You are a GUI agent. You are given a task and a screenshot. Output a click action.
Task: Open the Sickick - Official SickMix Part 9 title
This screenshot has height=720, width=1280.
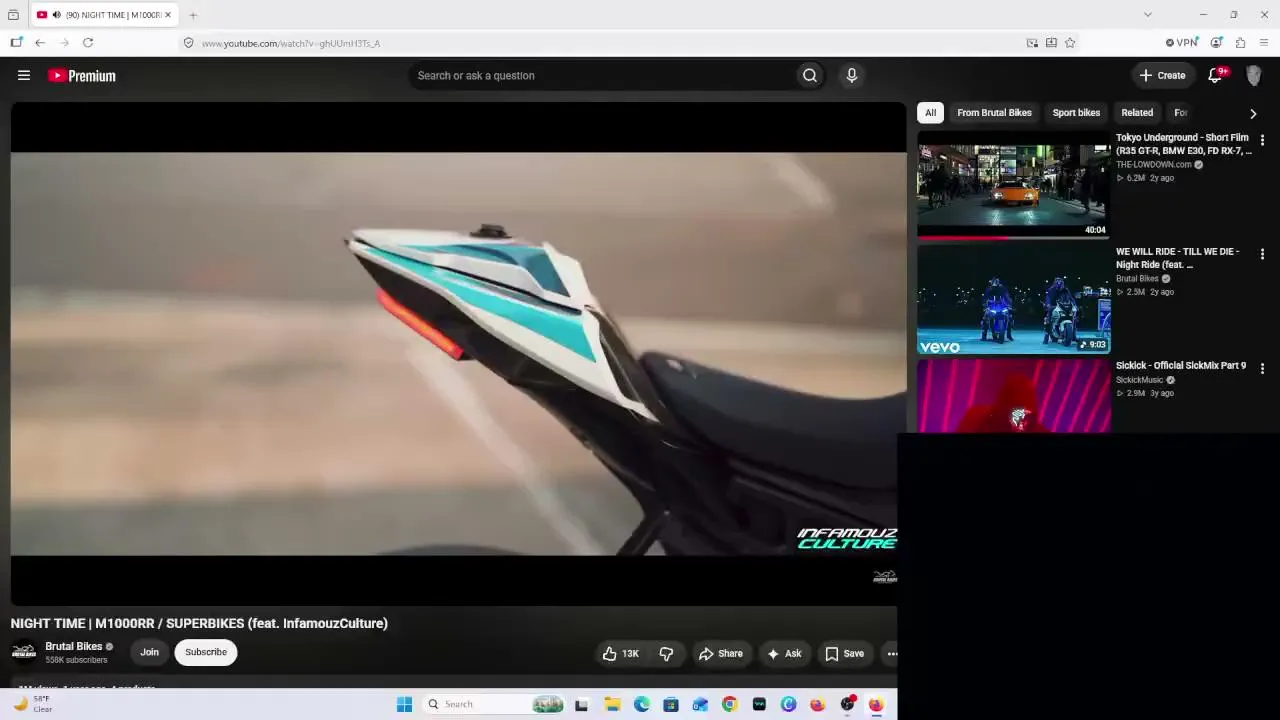[1181, 366]
